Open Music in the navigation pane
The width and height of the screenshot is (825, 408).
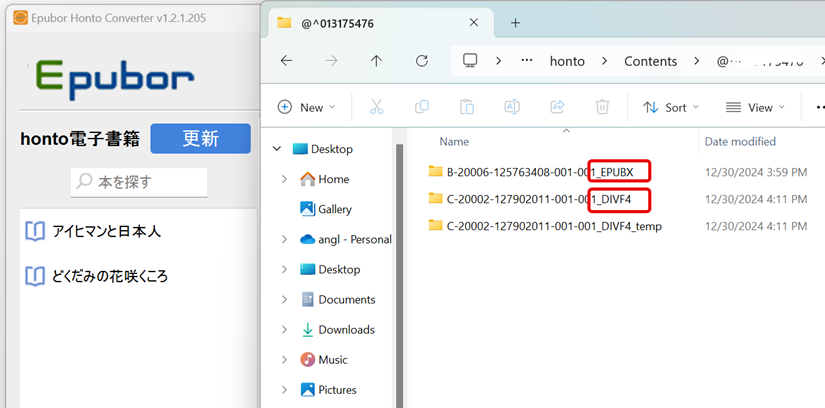click(x=324, y=360)
